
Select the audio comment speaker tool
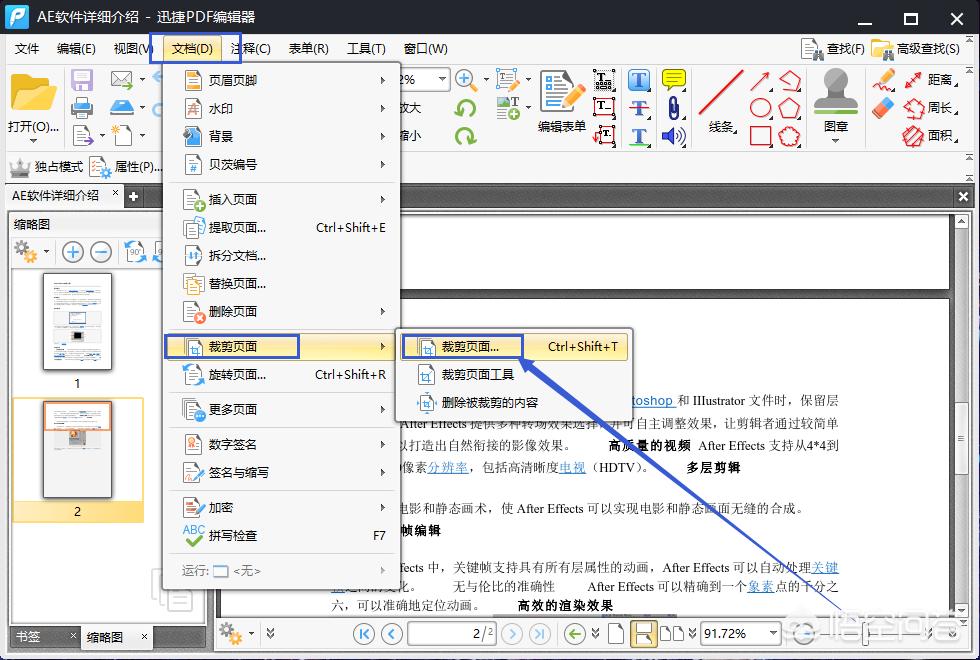coord(674,136)
